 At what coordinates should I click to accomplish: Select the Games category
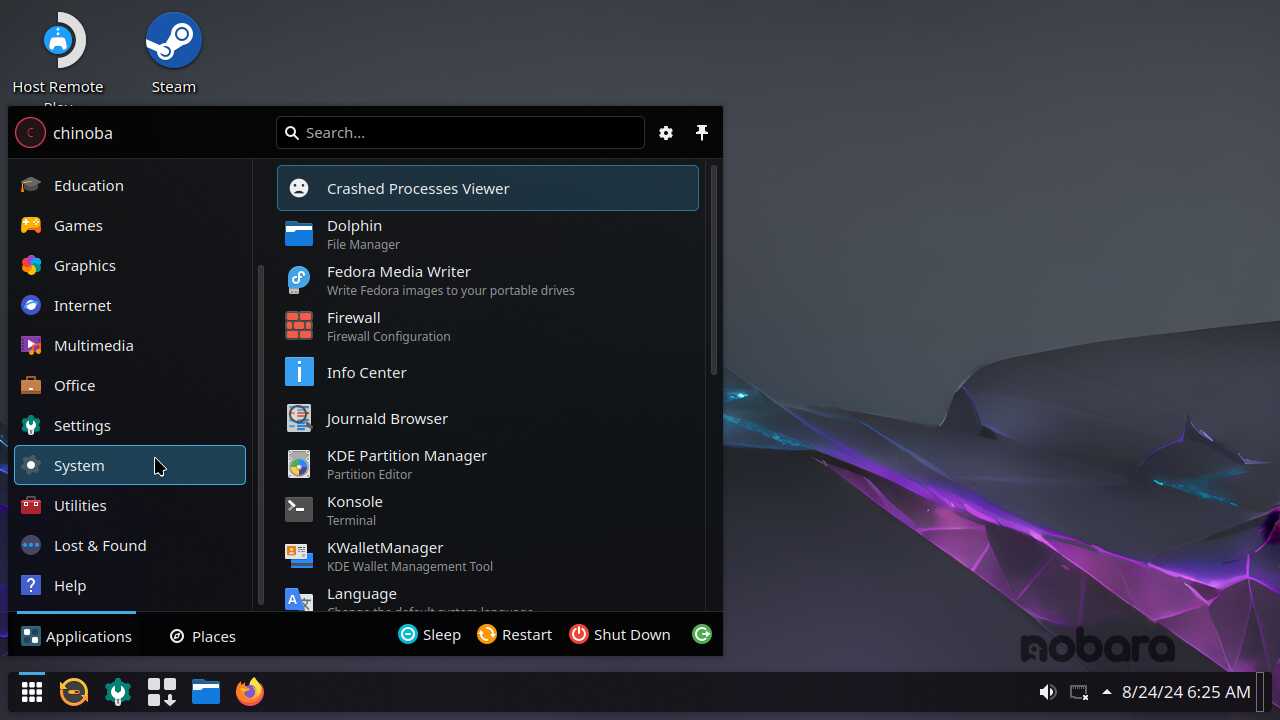(x=130, y=225)
